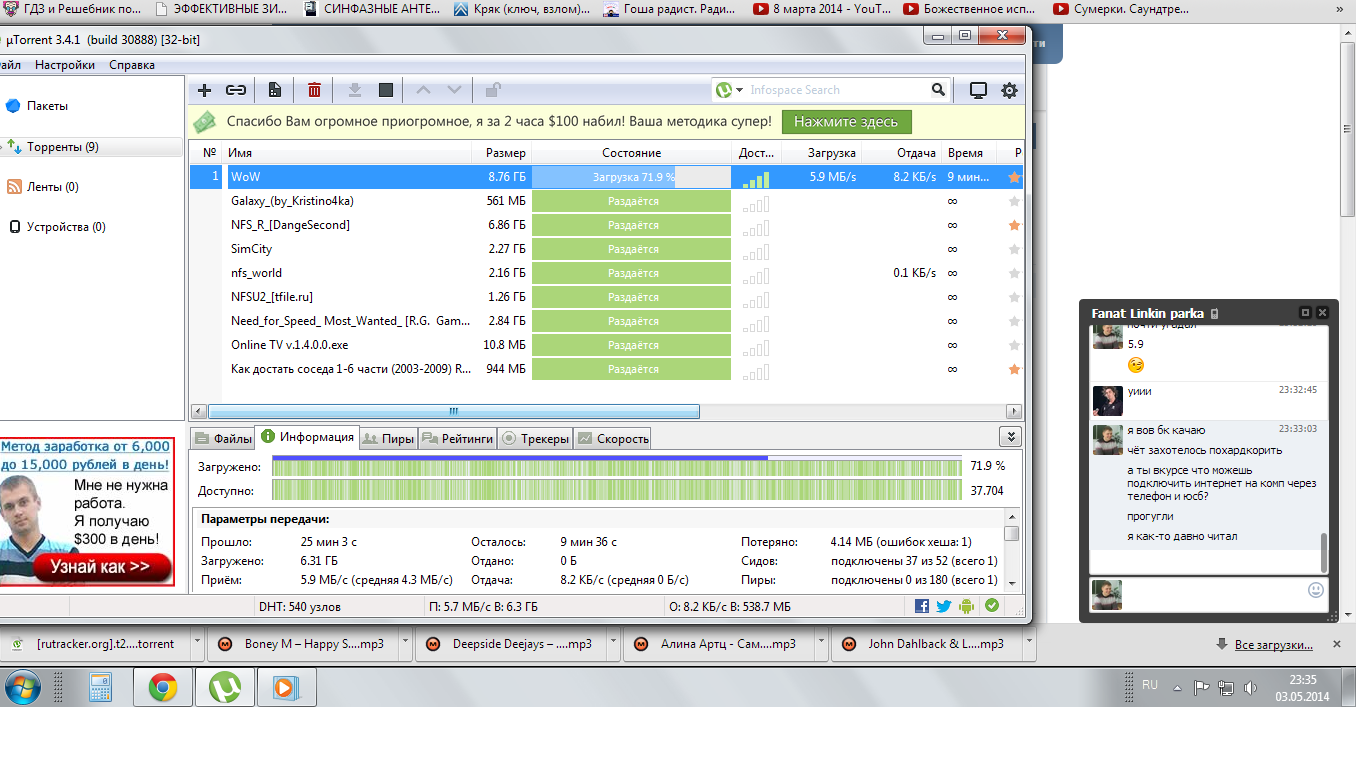Open the Calculator from the taskbar
The width and height of the screenshot is (1360, 768).
click(x=100, y=688)
